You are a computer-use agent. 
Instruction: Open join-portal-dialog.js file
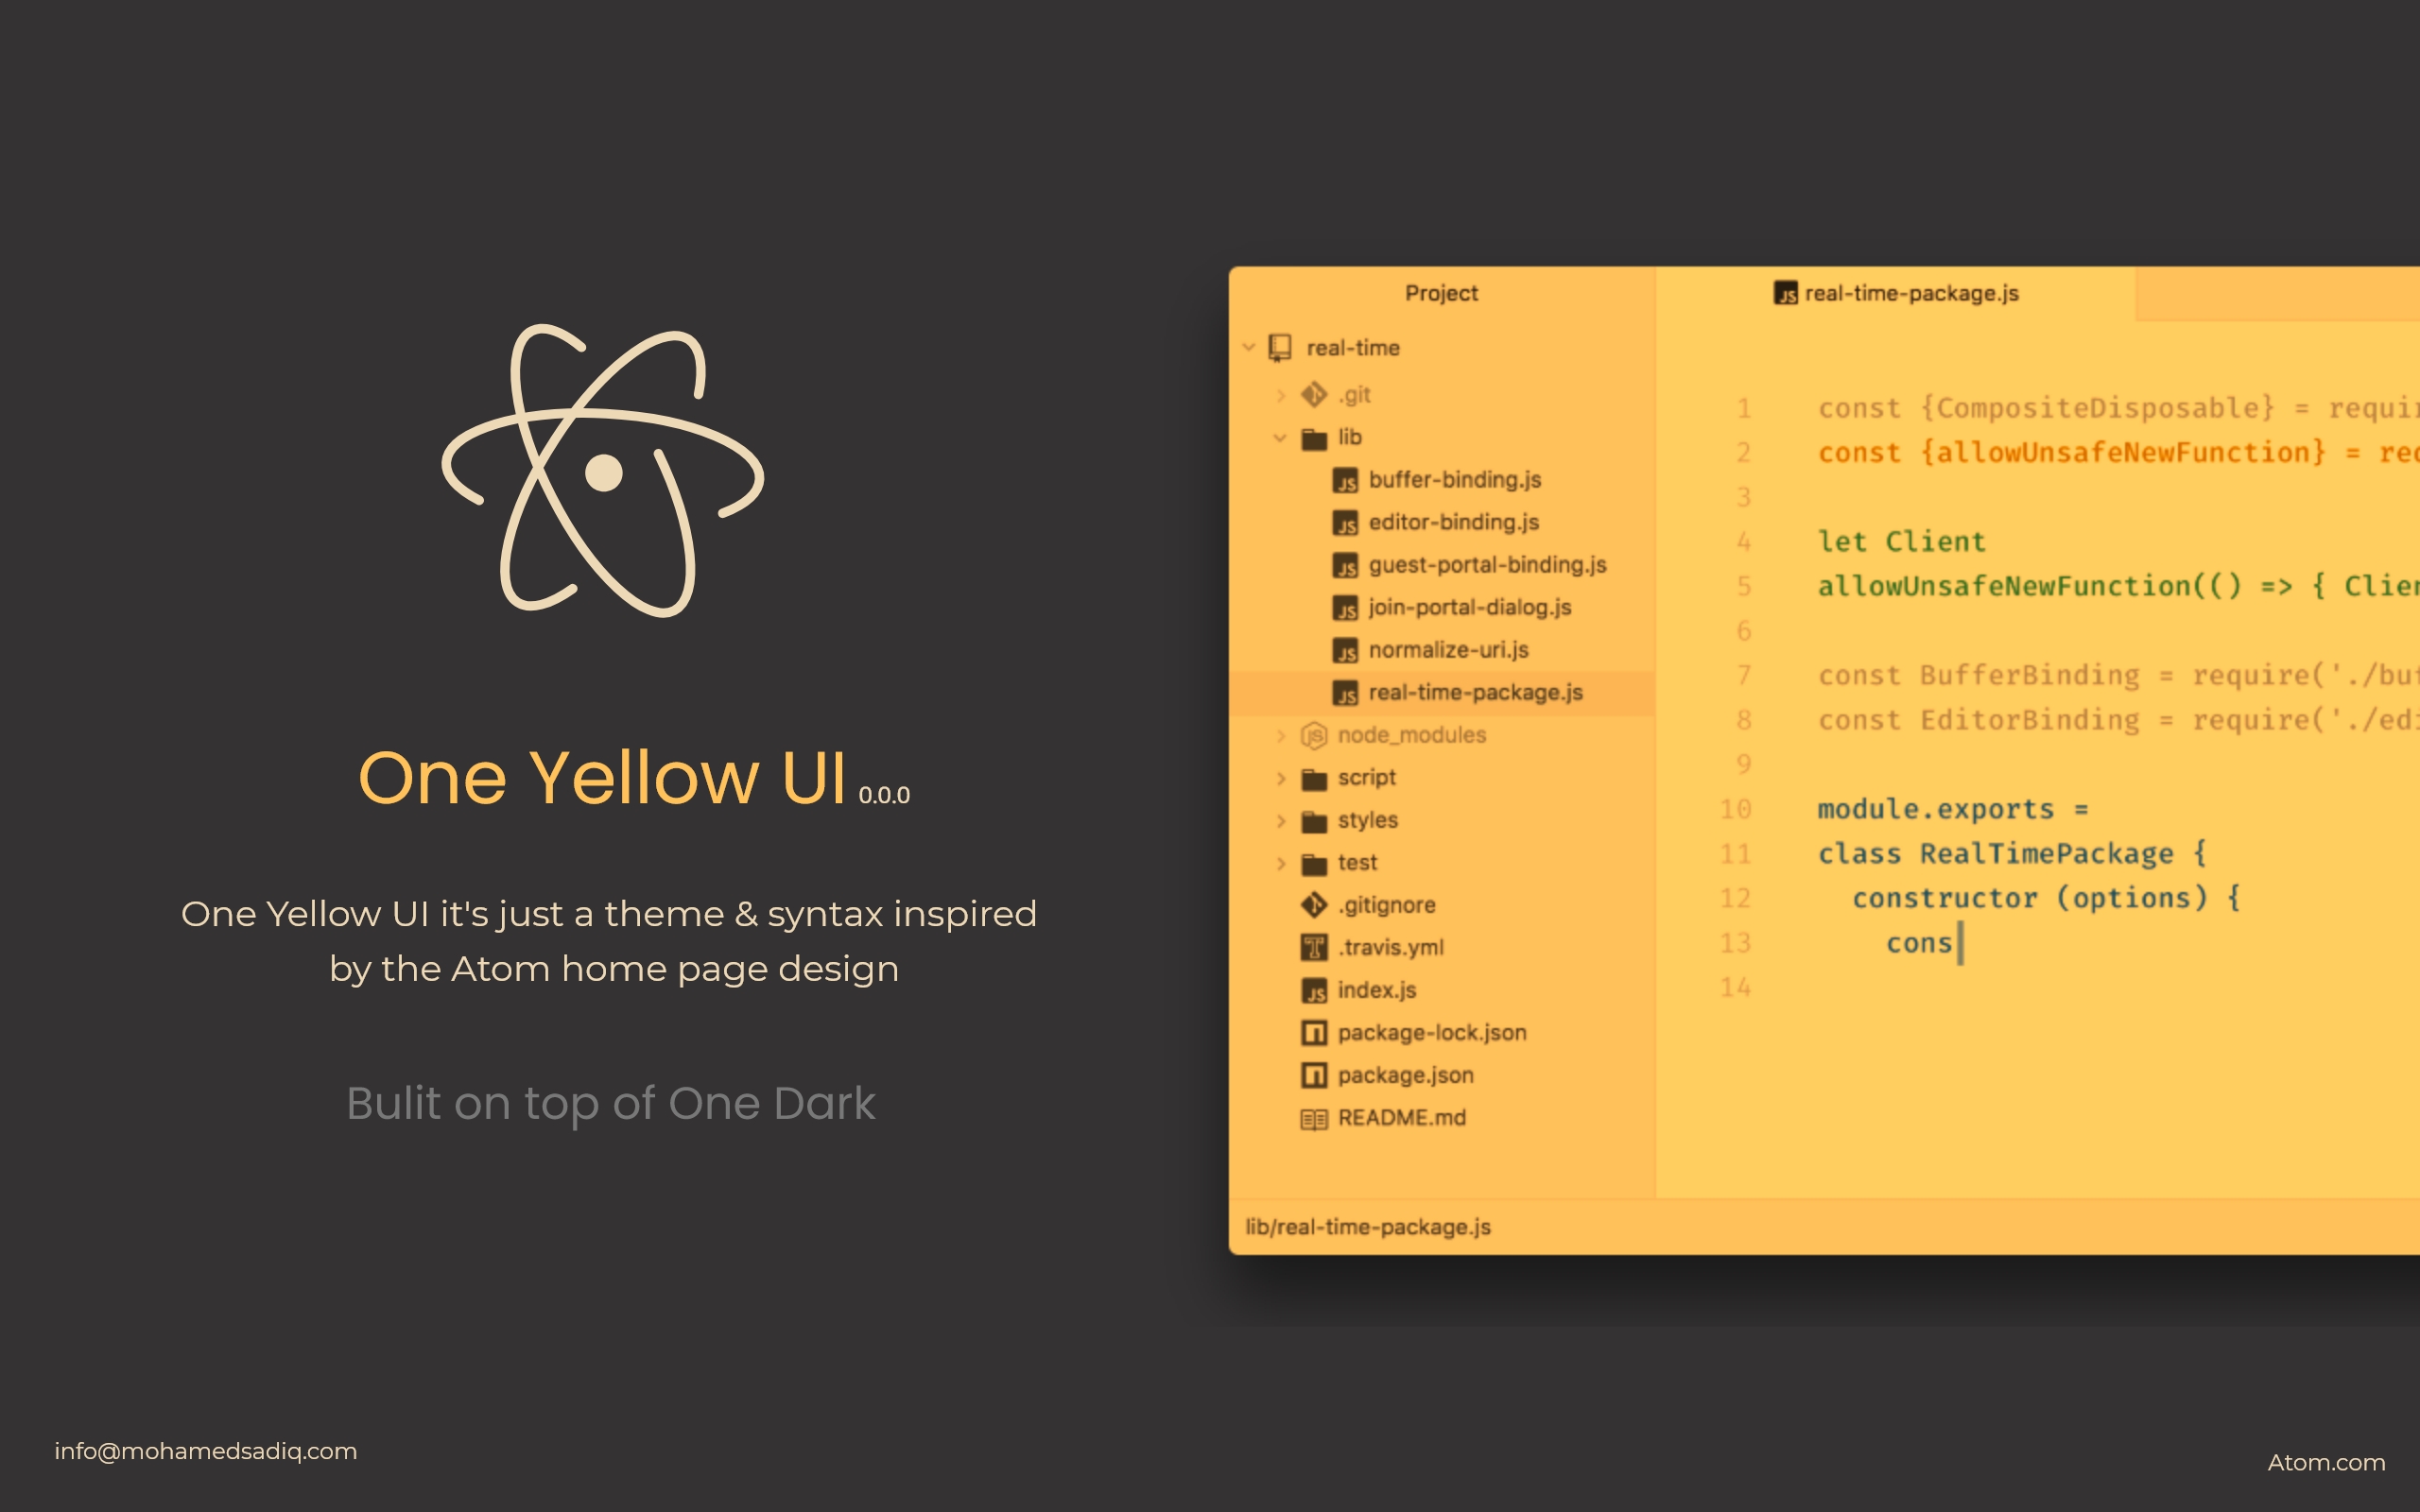[x=1470, y=608]
